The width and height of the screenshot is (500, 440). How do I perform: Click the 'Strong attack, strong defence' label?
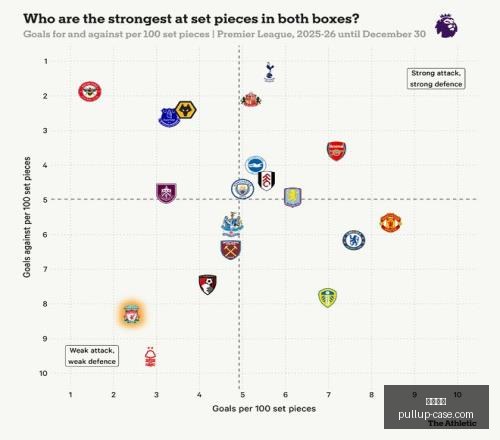click(436, 79)
